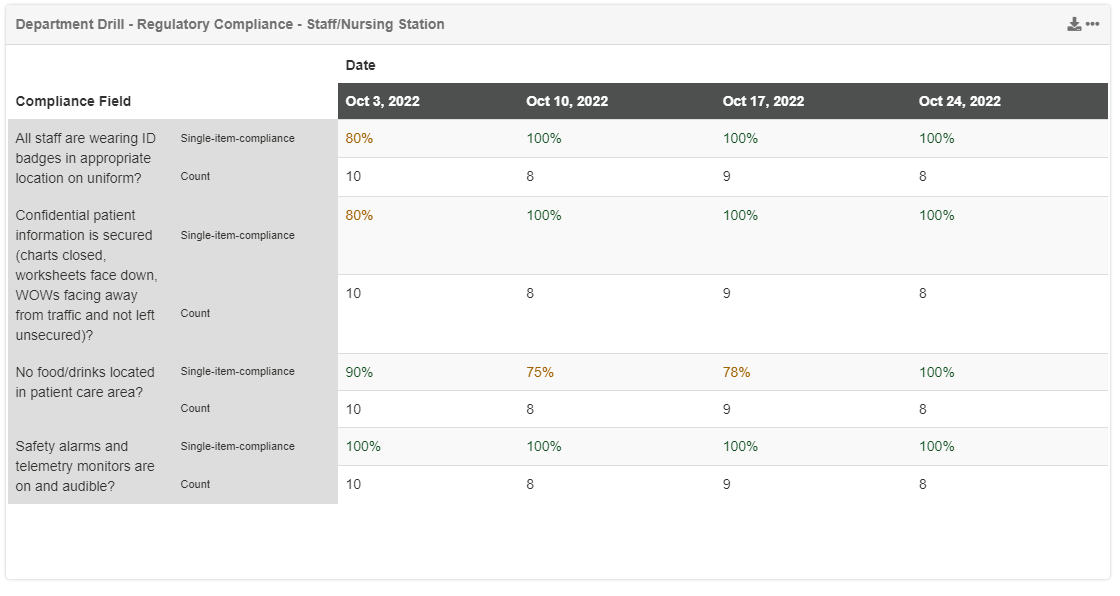Viewport: 1120px width, 596px height.
Task: Click the 80% ID badges value for Oct 3
Action: point(359,138)
